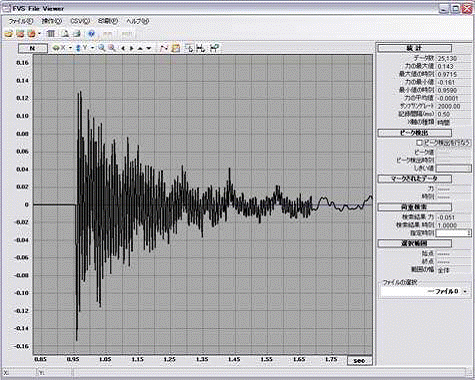The image size is (475, 380).
Task: Click the zoom out magnifier icon
Action: 112,48
